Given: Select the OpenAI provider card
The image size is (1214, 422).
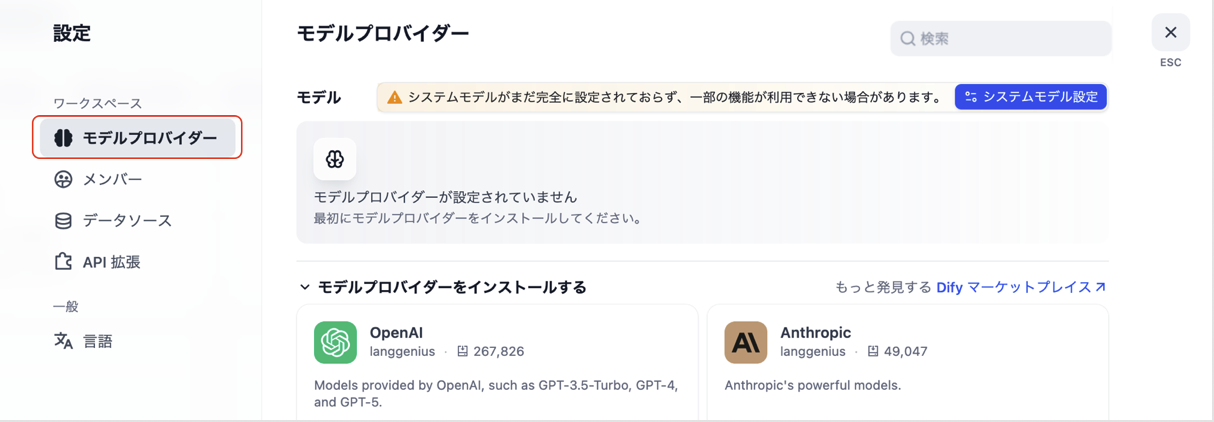Looking at the screenshot, I should [x=498, y=363].
